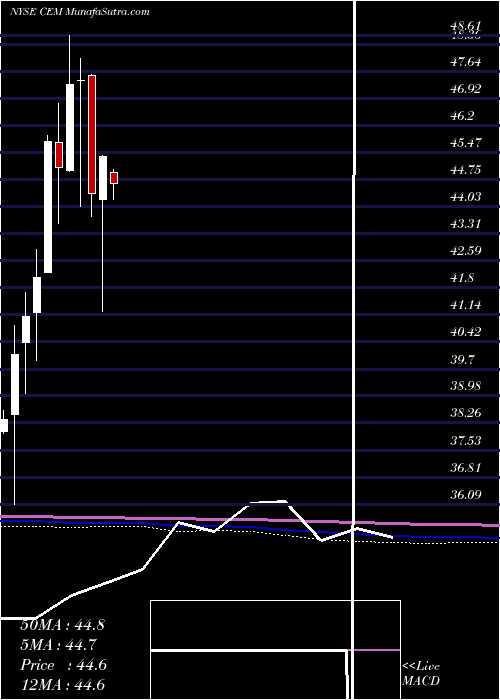500x700 pixels.
Task: Select the 48.61 price axis label
Action: point(465,28)
